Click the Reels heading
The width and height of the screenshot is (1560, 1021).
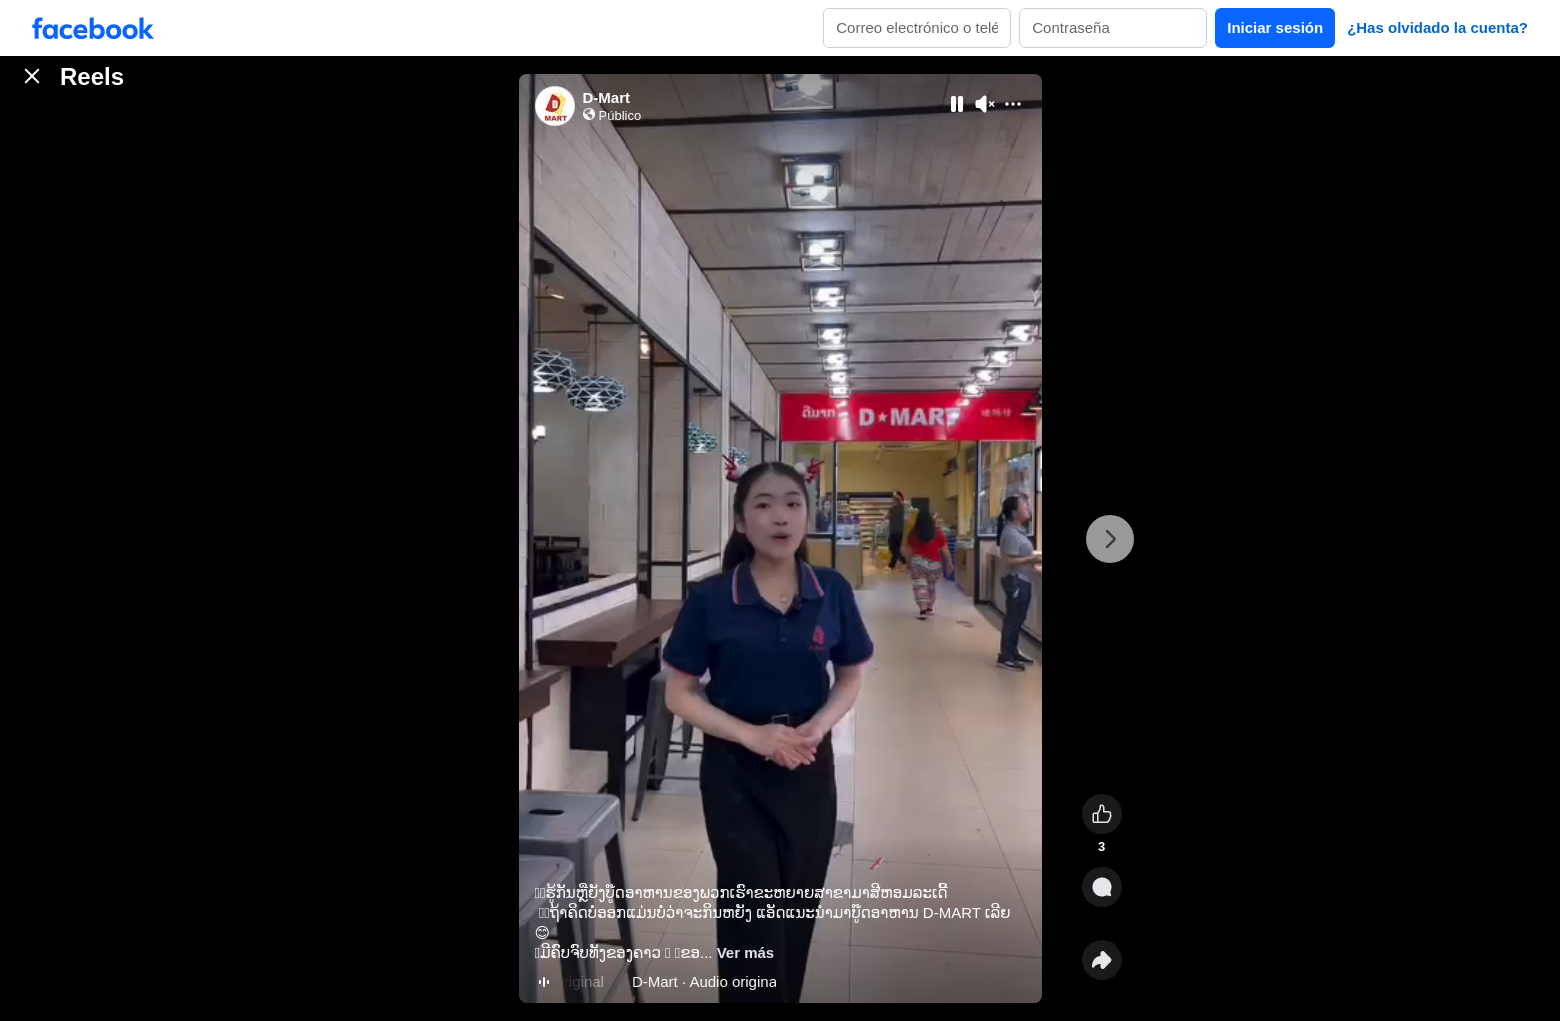click(92, 77)
